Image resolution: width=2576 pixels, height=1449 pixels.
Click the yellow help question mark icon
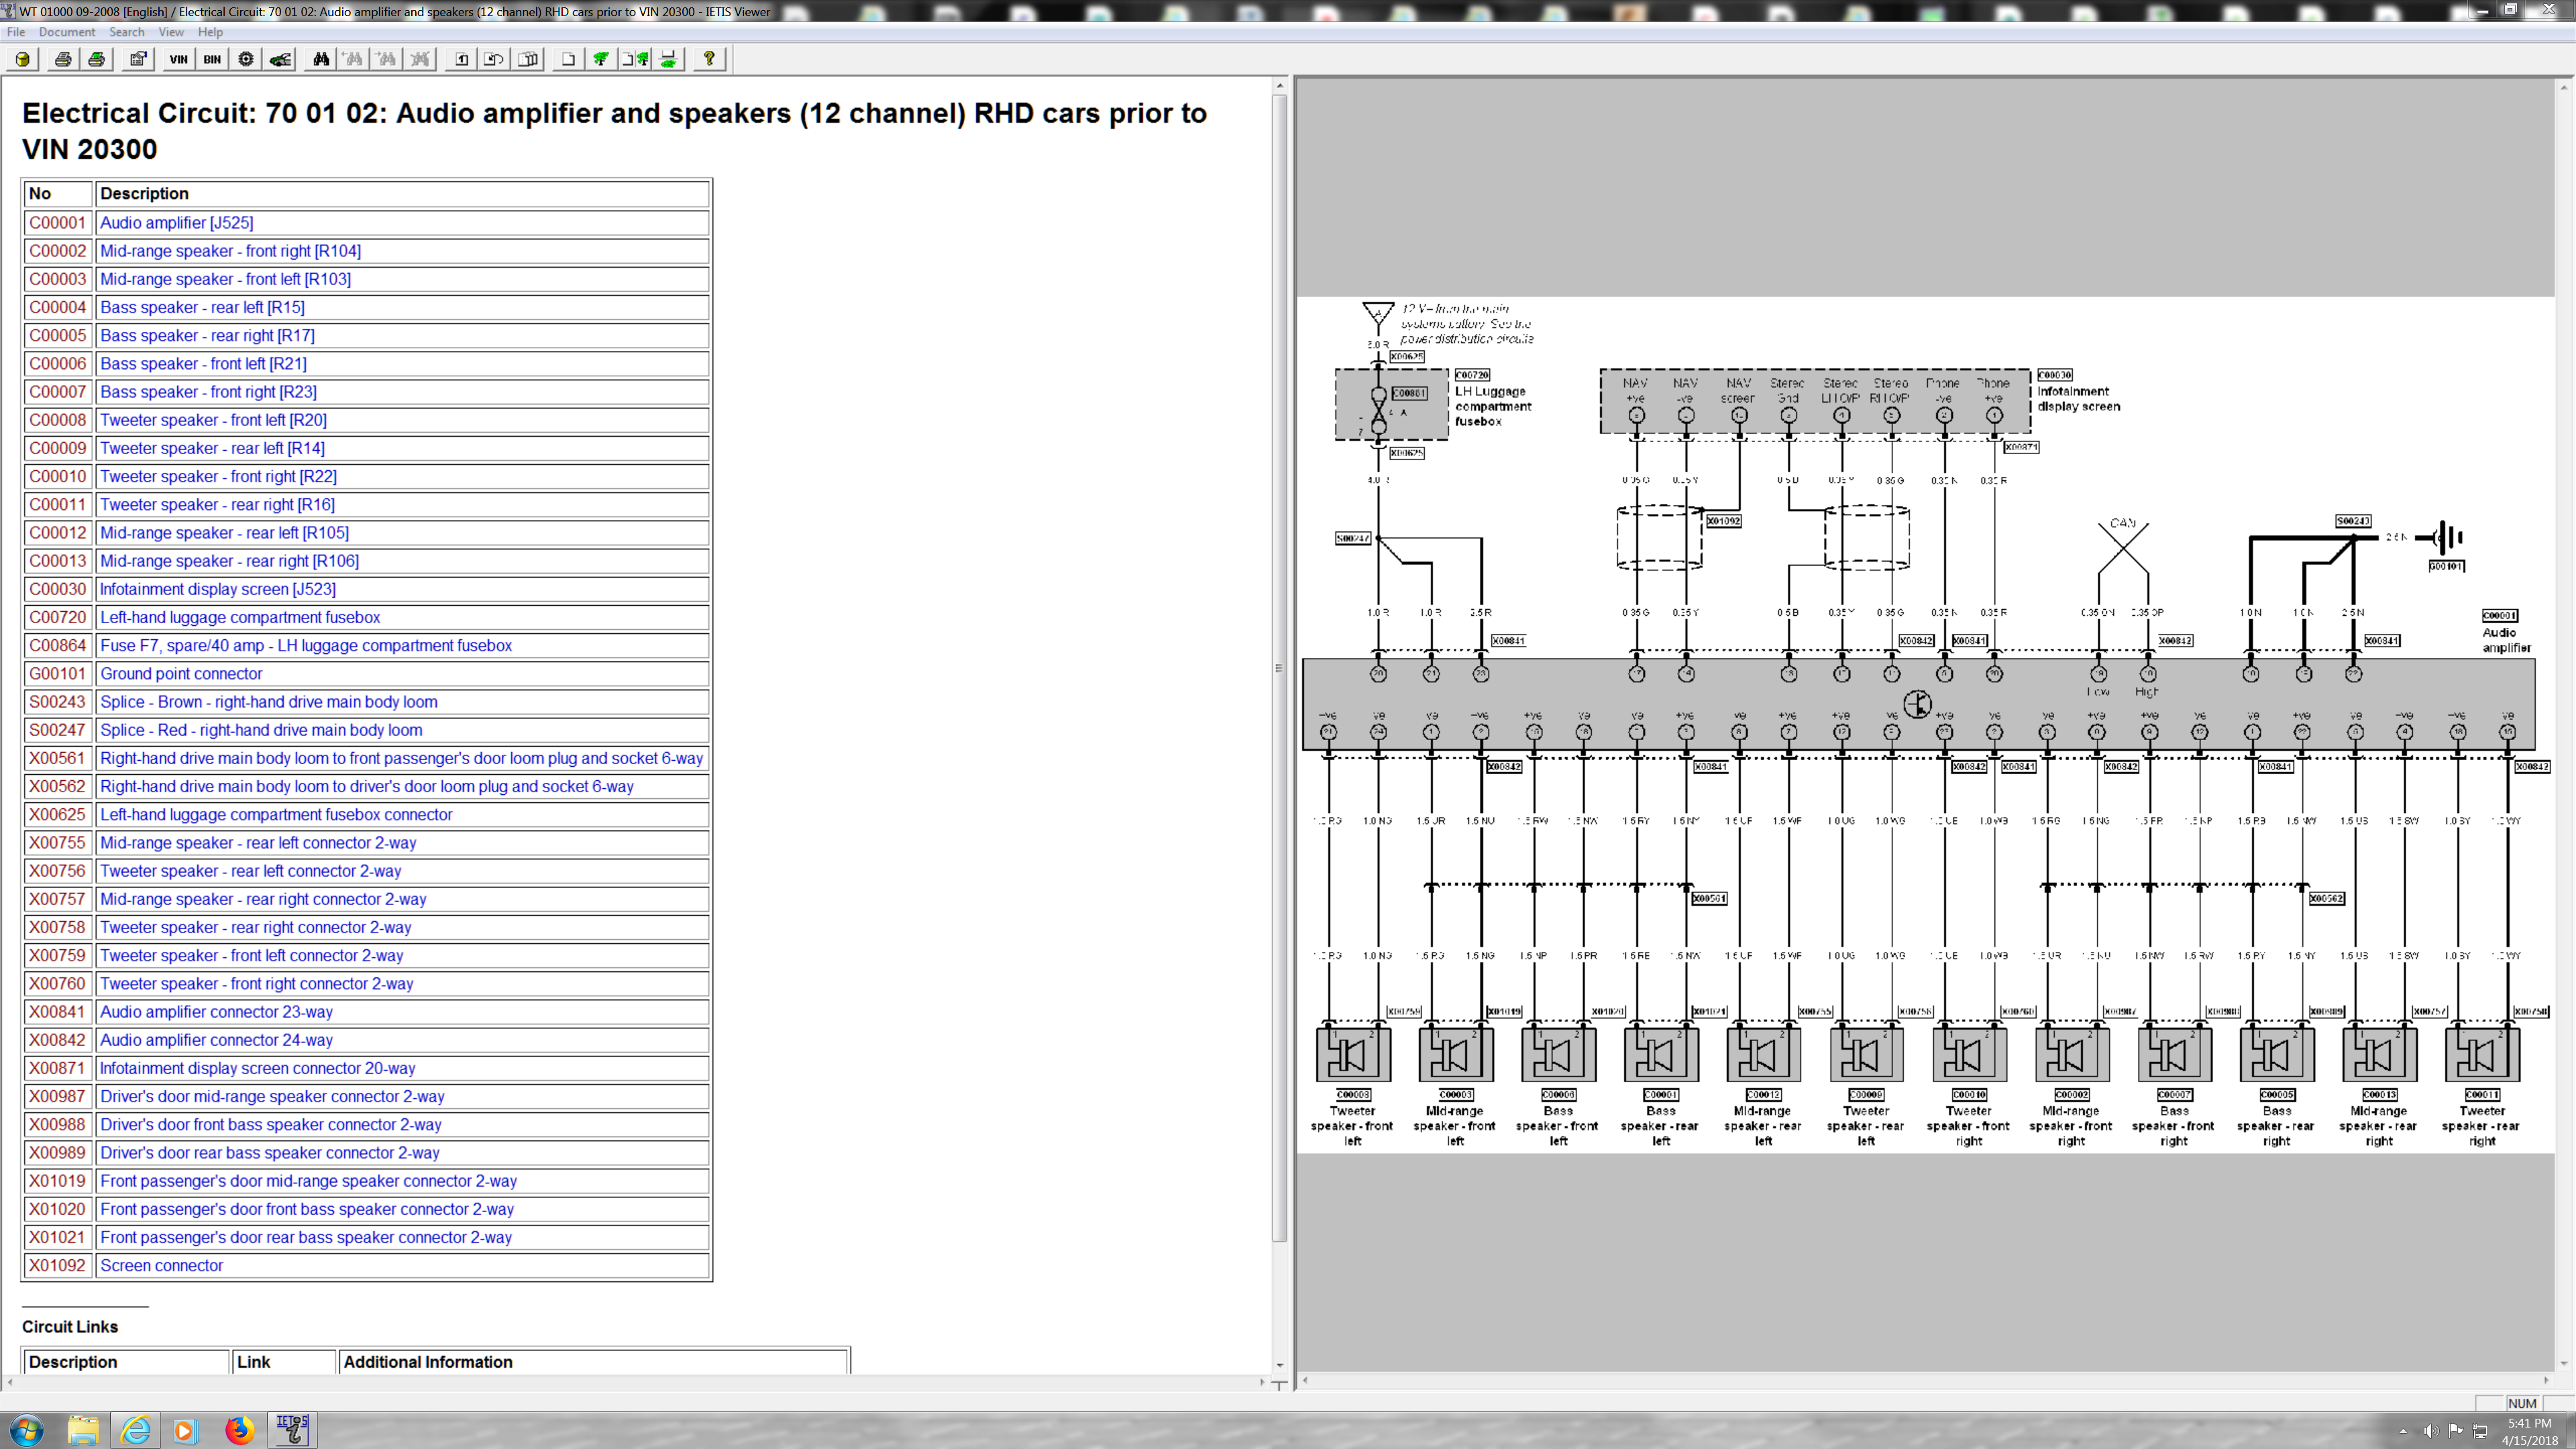coord(709,59)
